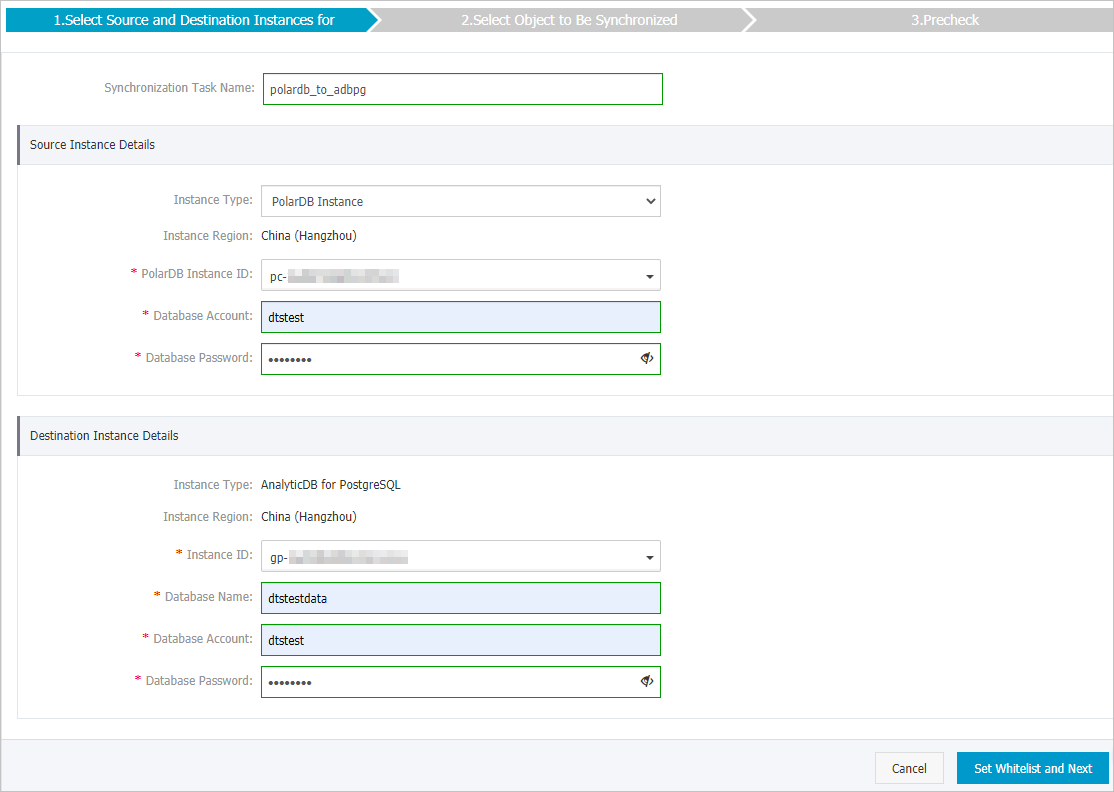The image size is (1114, 792).
Task: Click the Database Name field showing dtstestdata
Action: (461, 597)
